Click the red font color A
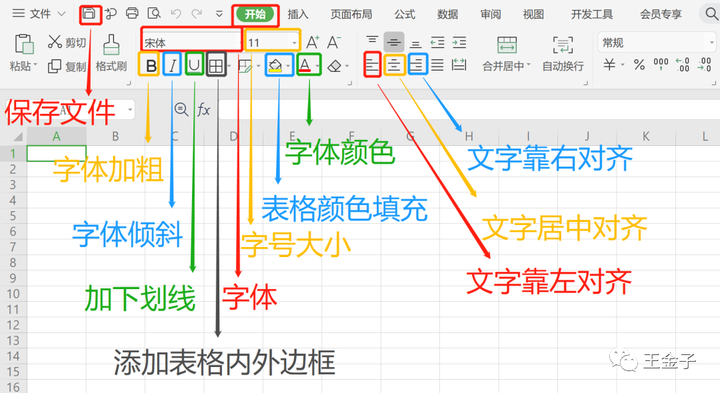 point(305,66)
